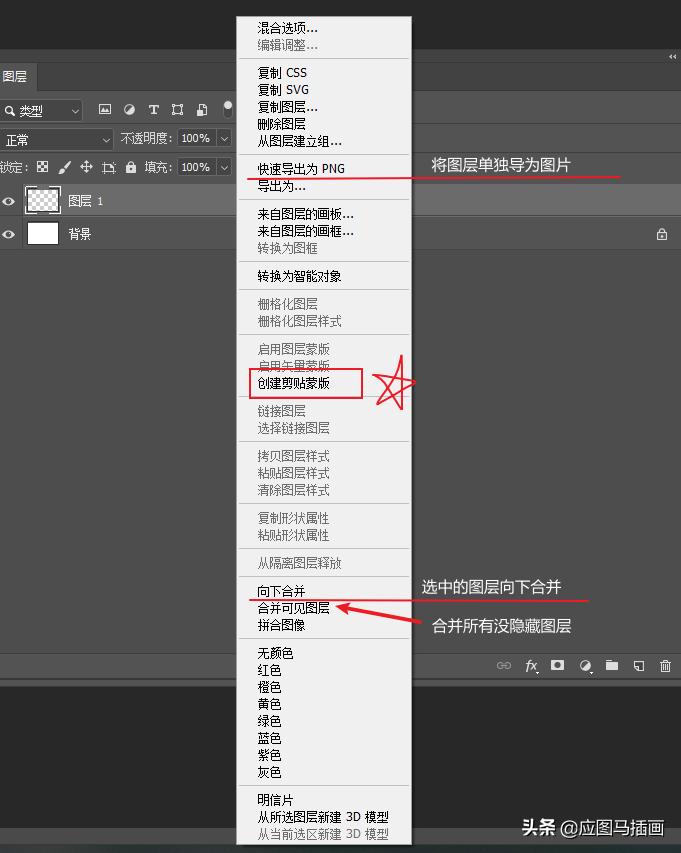Choose 明信片 menu item
The width and height of the screenshot is (681, 853).
pyautogui.click(x=276, y=800)
